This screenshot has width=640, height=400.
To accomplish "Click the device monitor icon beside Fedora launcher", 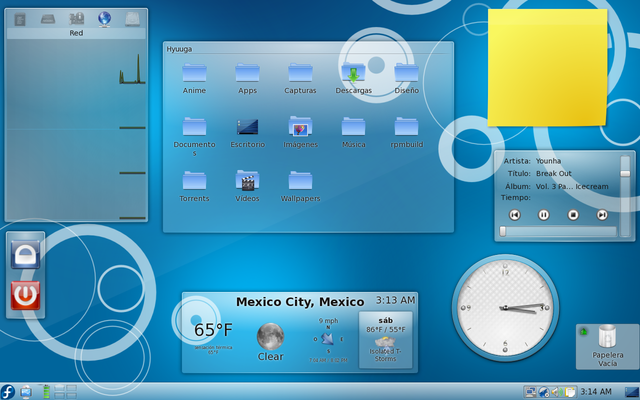I will [26, 392].
